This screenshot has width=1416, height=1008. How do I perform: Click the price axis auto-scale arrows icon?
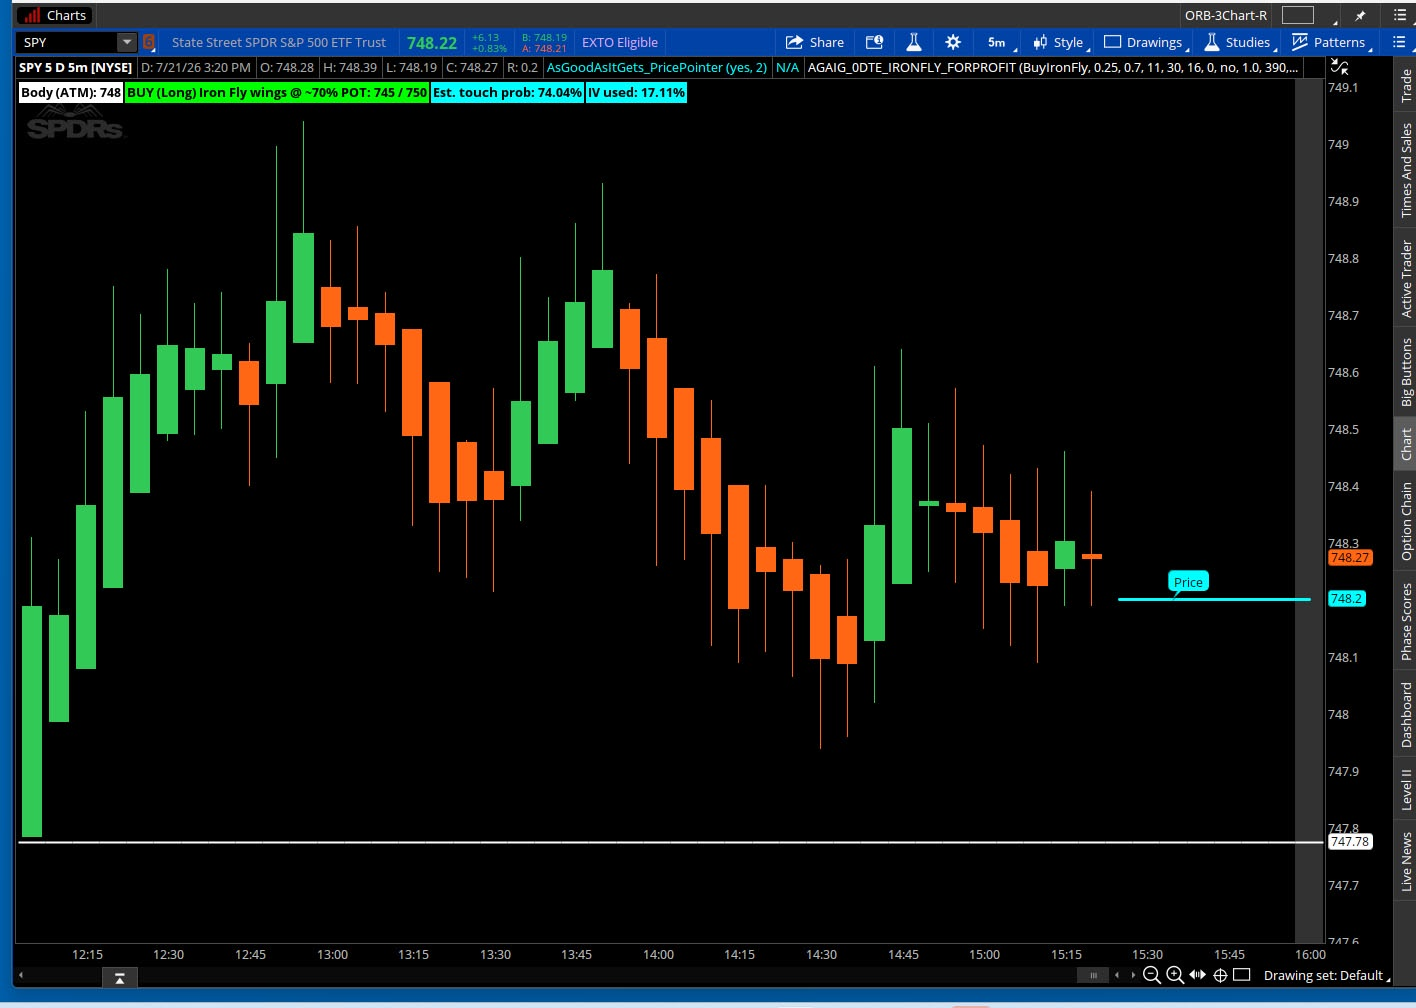tap(1340, 67)
